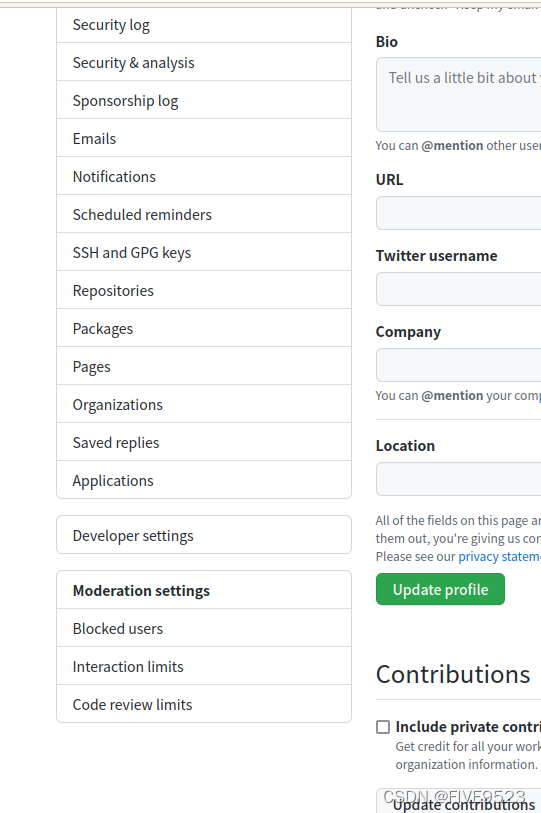The height and width of the screenshot is (813, 541).
Task: Click the Update contributions button
Action: 459,802
